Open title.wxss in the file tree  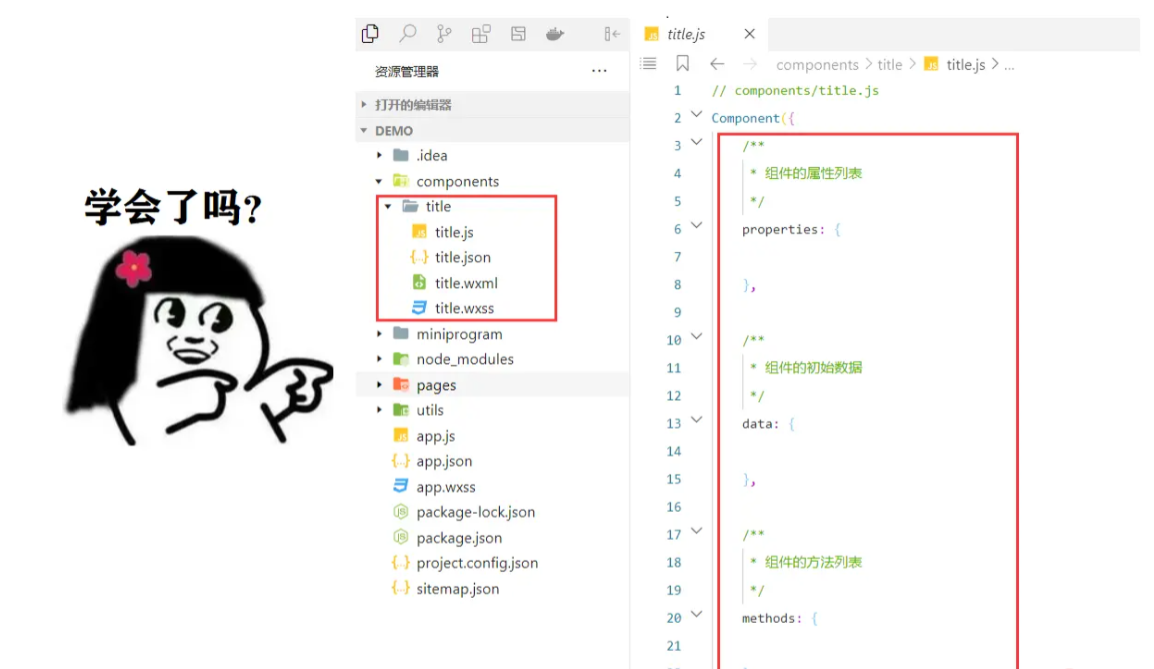coord(464,308)
